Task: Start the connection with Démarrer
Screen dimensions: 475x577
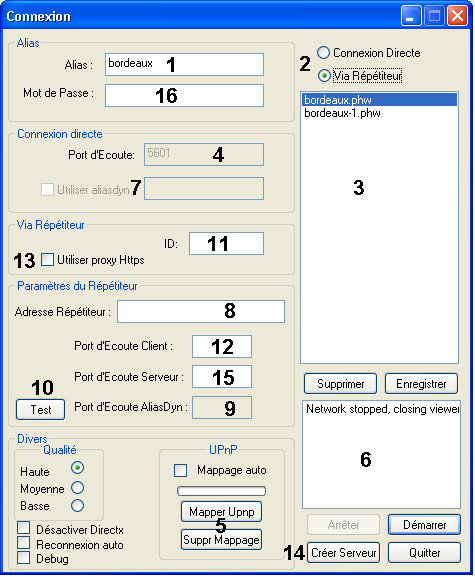Action: (x=424, y=525)
